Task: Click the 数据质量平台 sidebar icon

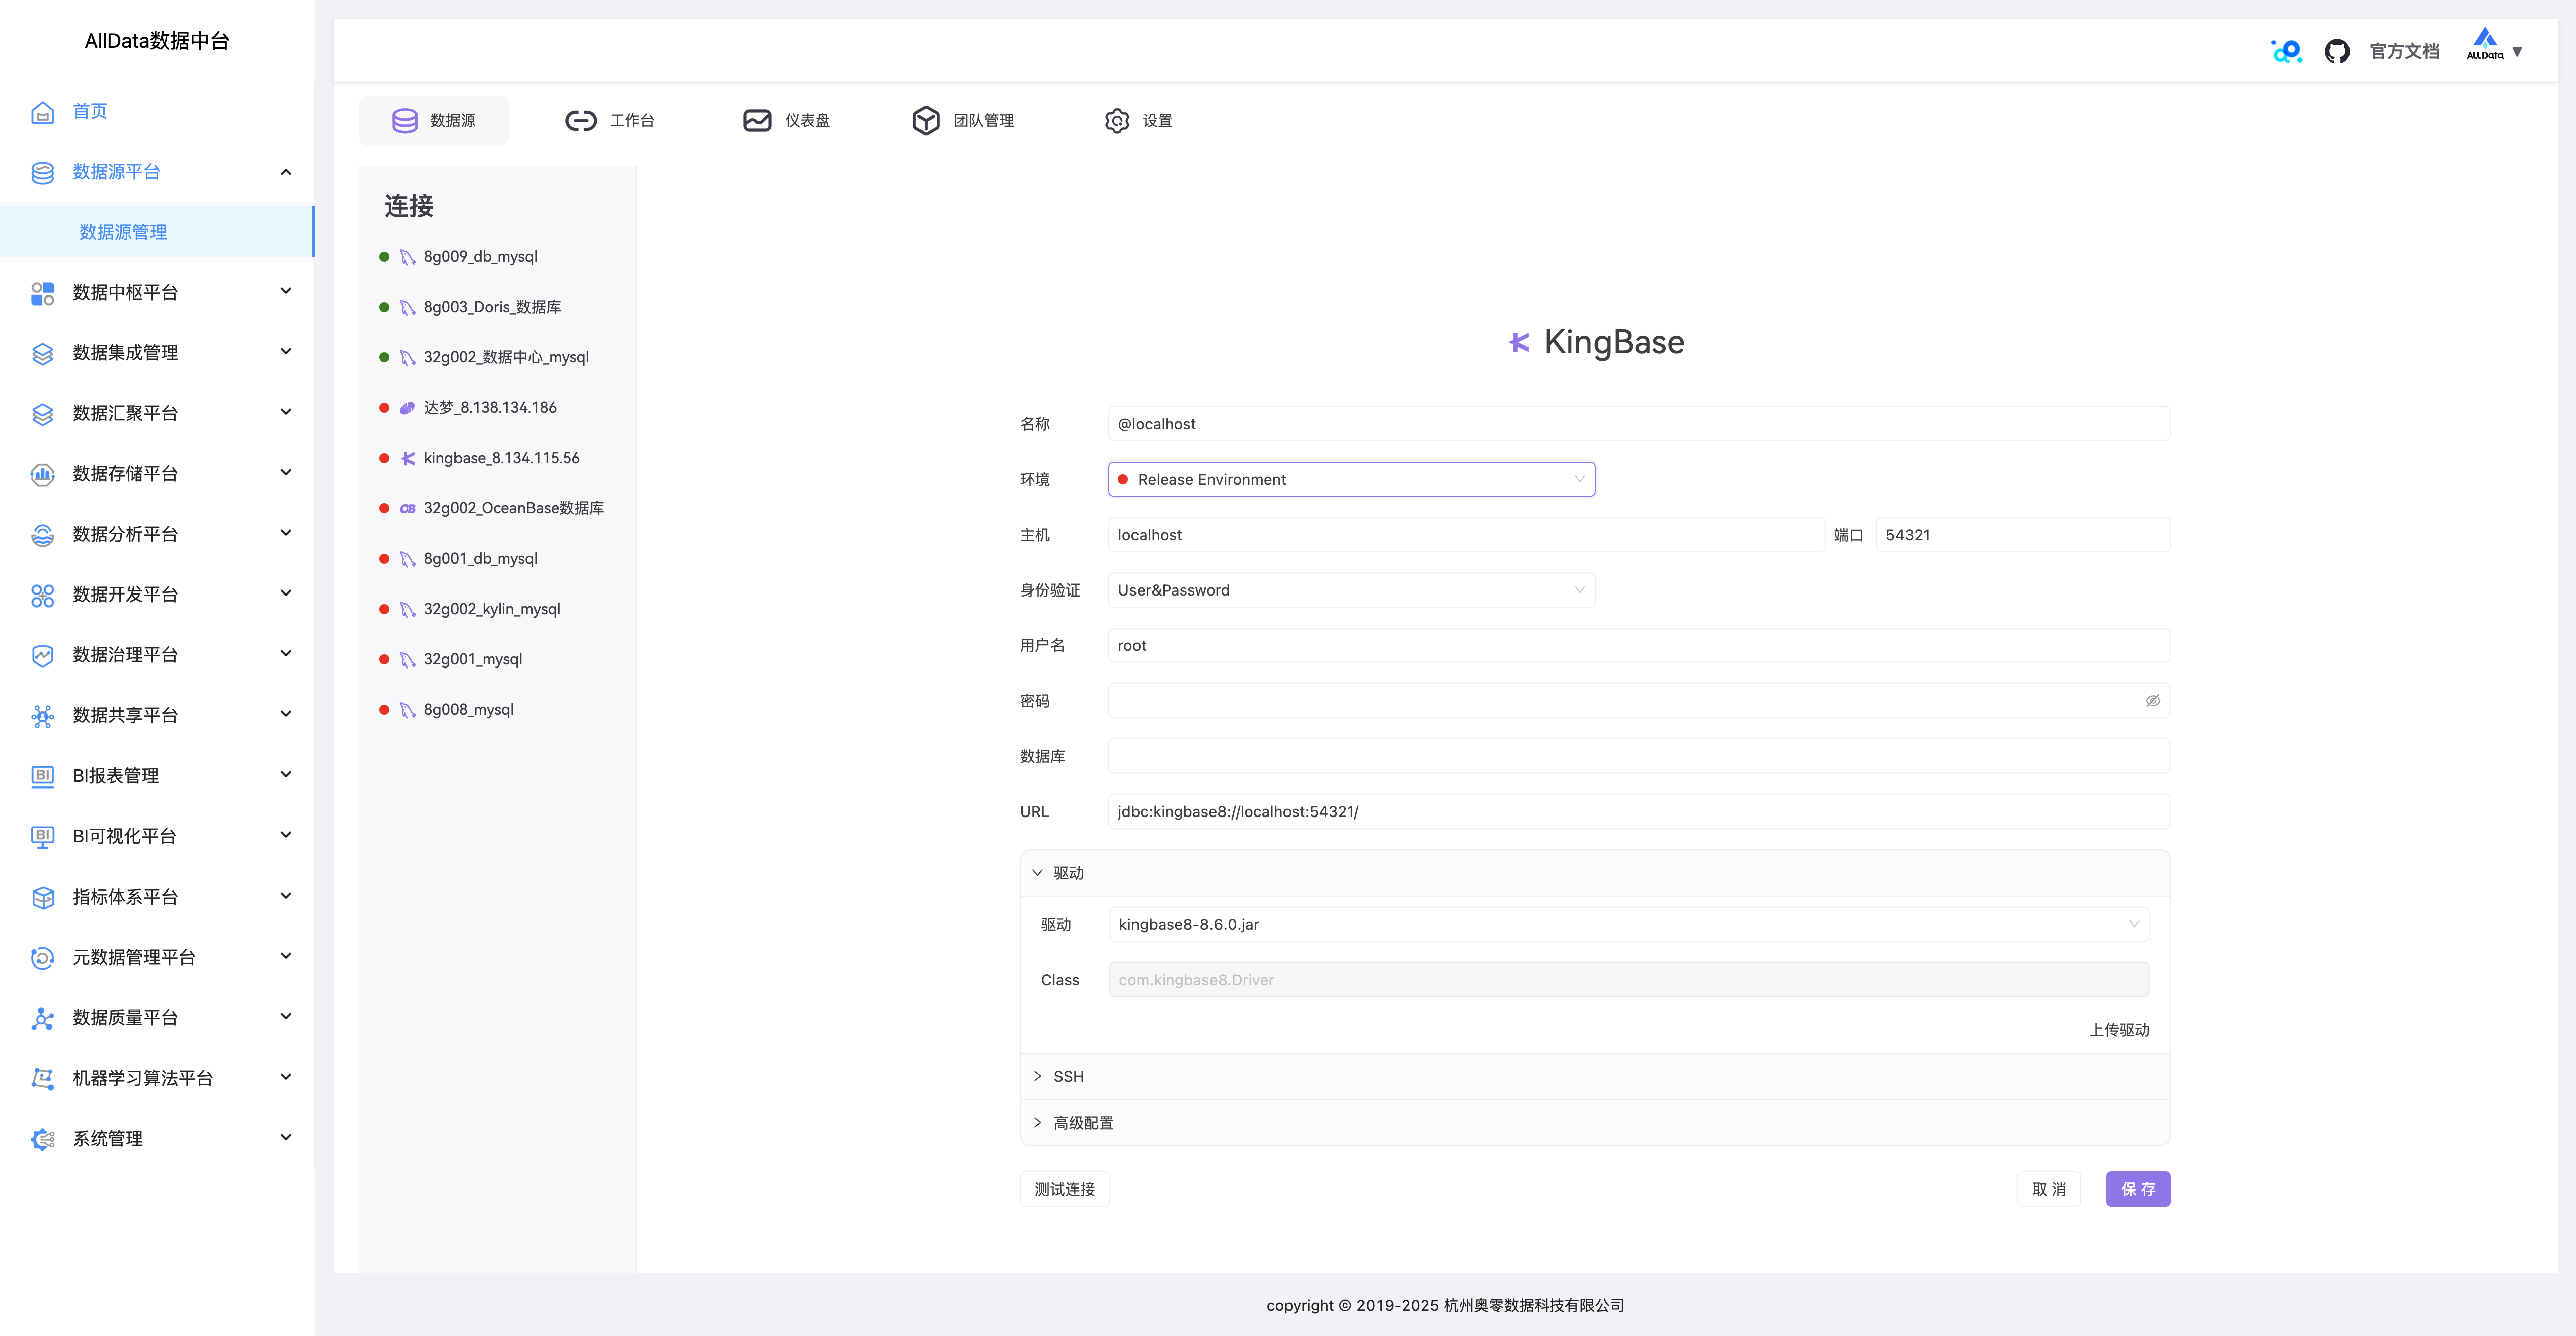Action: click(42, 1018)
